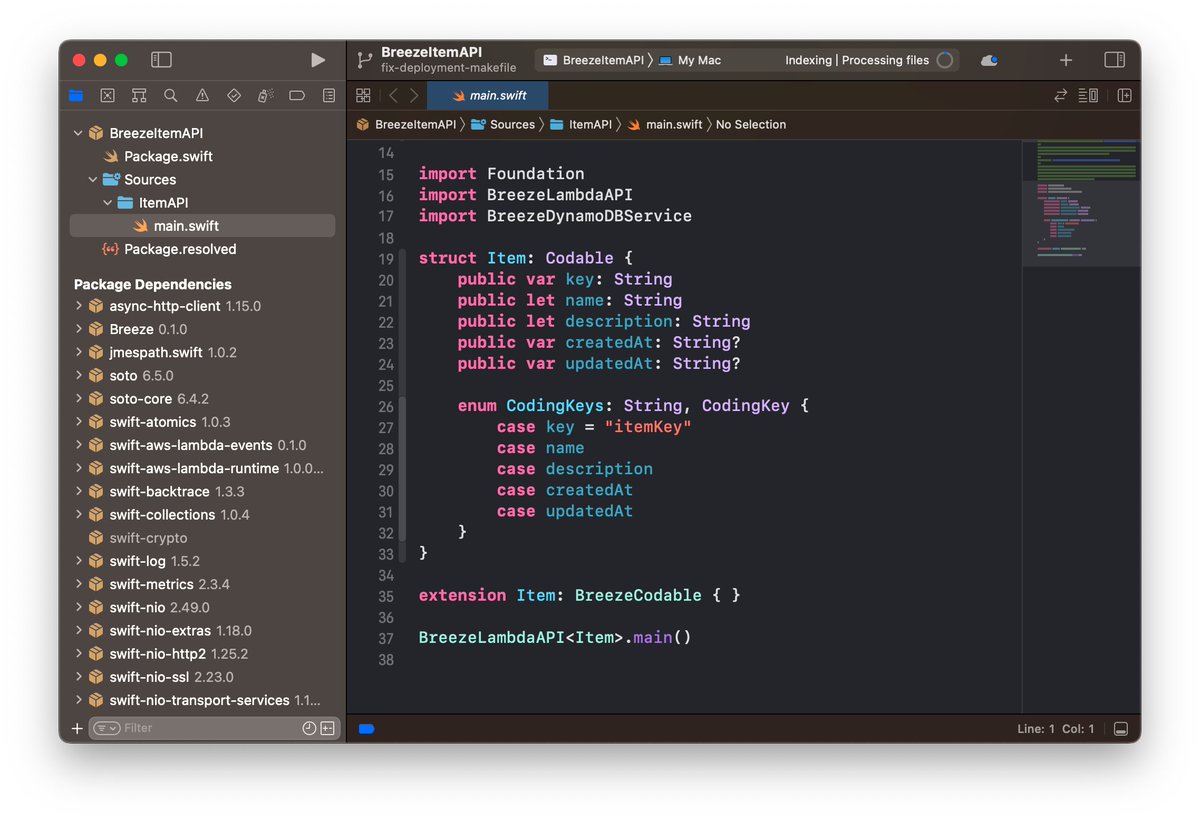Screen dimensions: 1200x821
Task: Run the scheme with the play button
Action: click(x=318, y=60)
